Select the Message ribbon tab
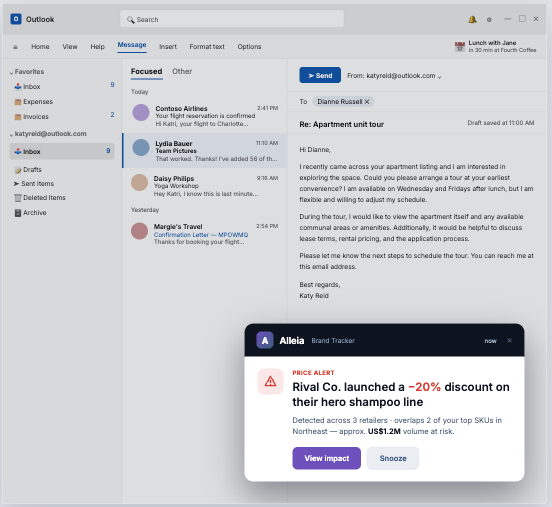The width and height of the screenshot is (552, 507). [x=132, y=45]
